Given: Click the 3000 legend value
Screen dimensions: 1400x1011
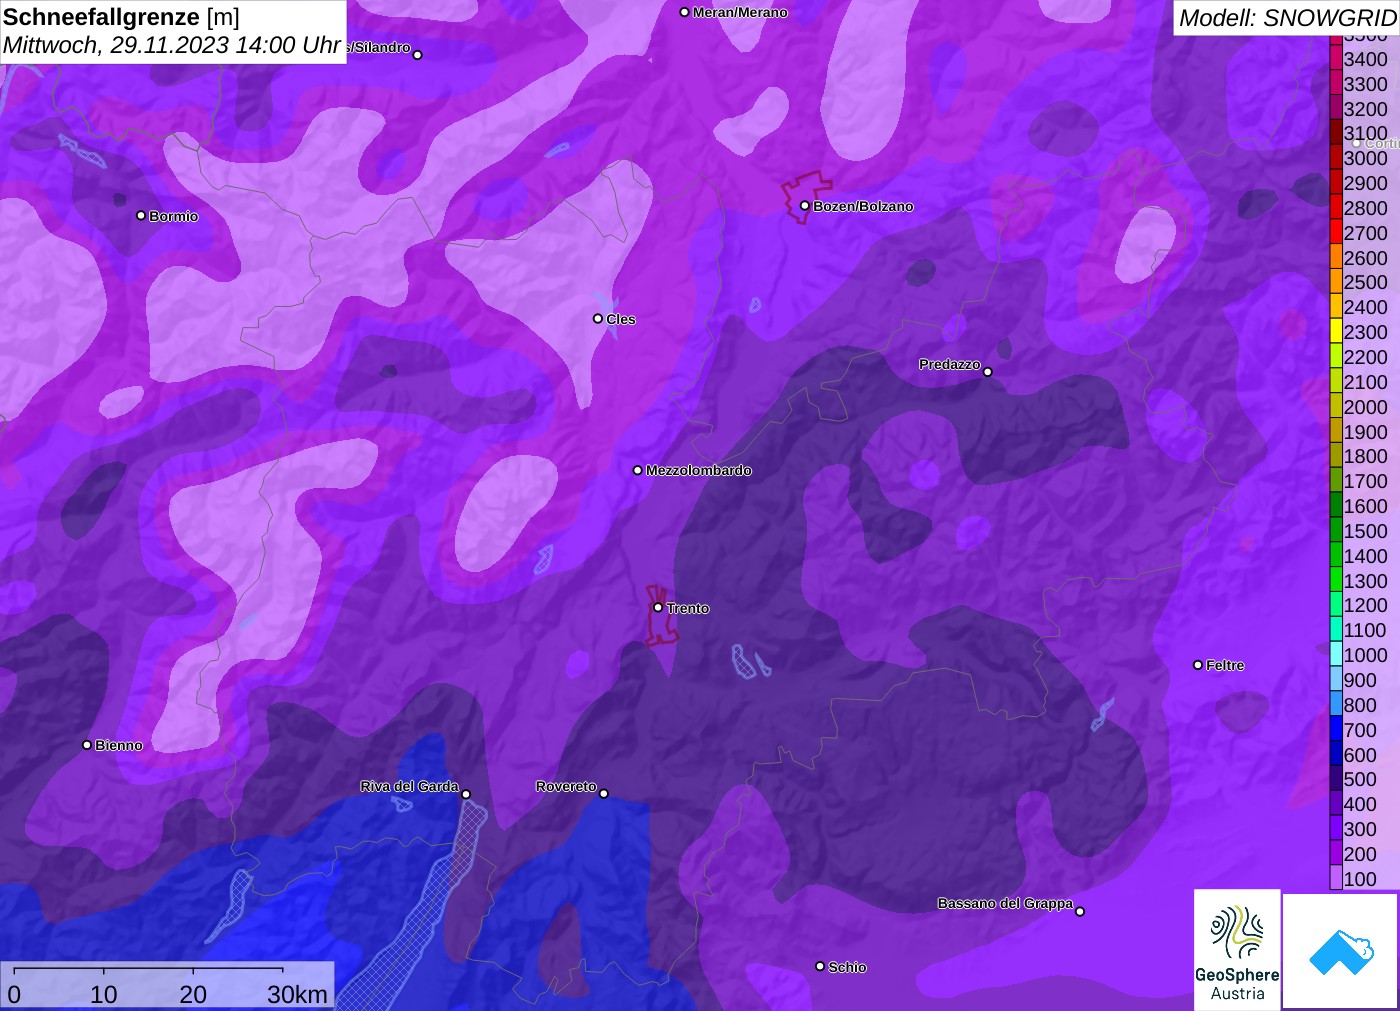Looking at the screenshot, I should [1365, 158].
